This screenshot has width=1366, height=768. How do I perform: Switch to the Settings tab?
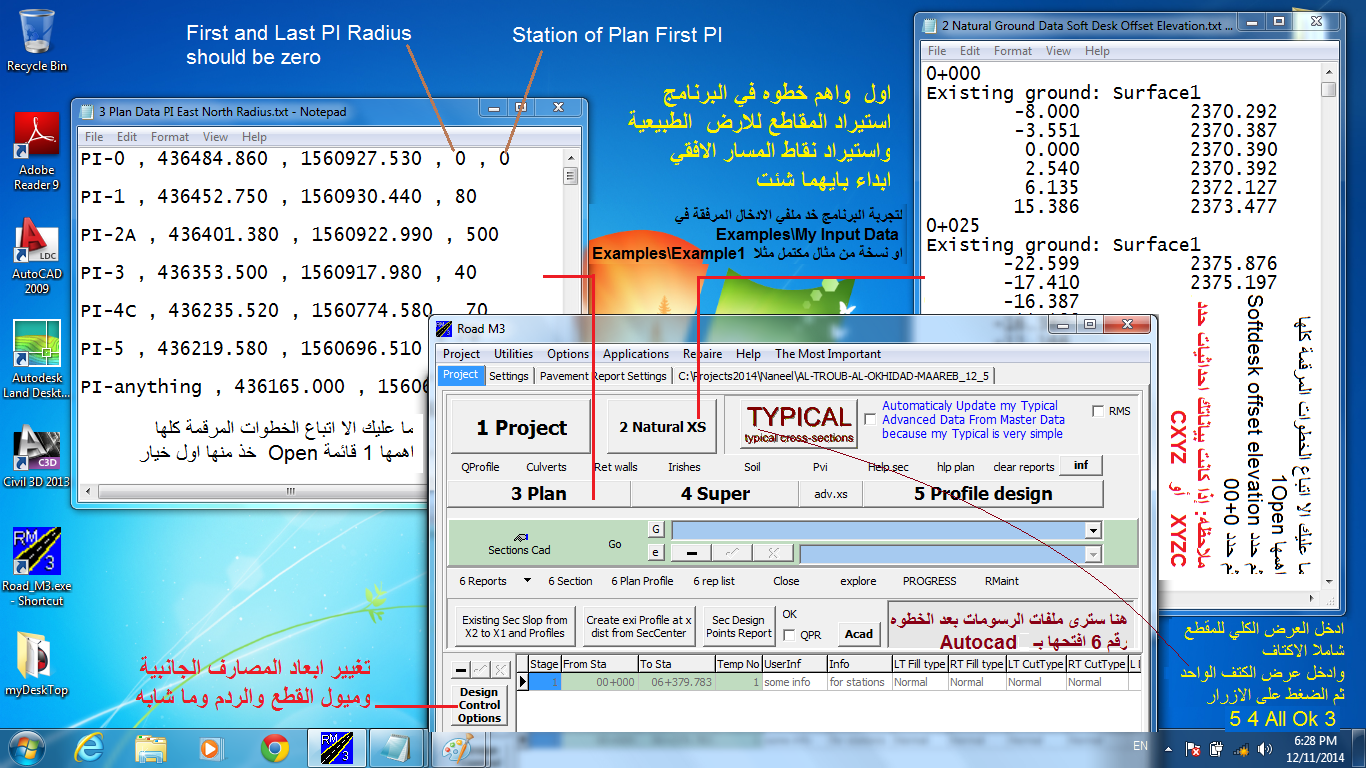(x=508, y=376)
